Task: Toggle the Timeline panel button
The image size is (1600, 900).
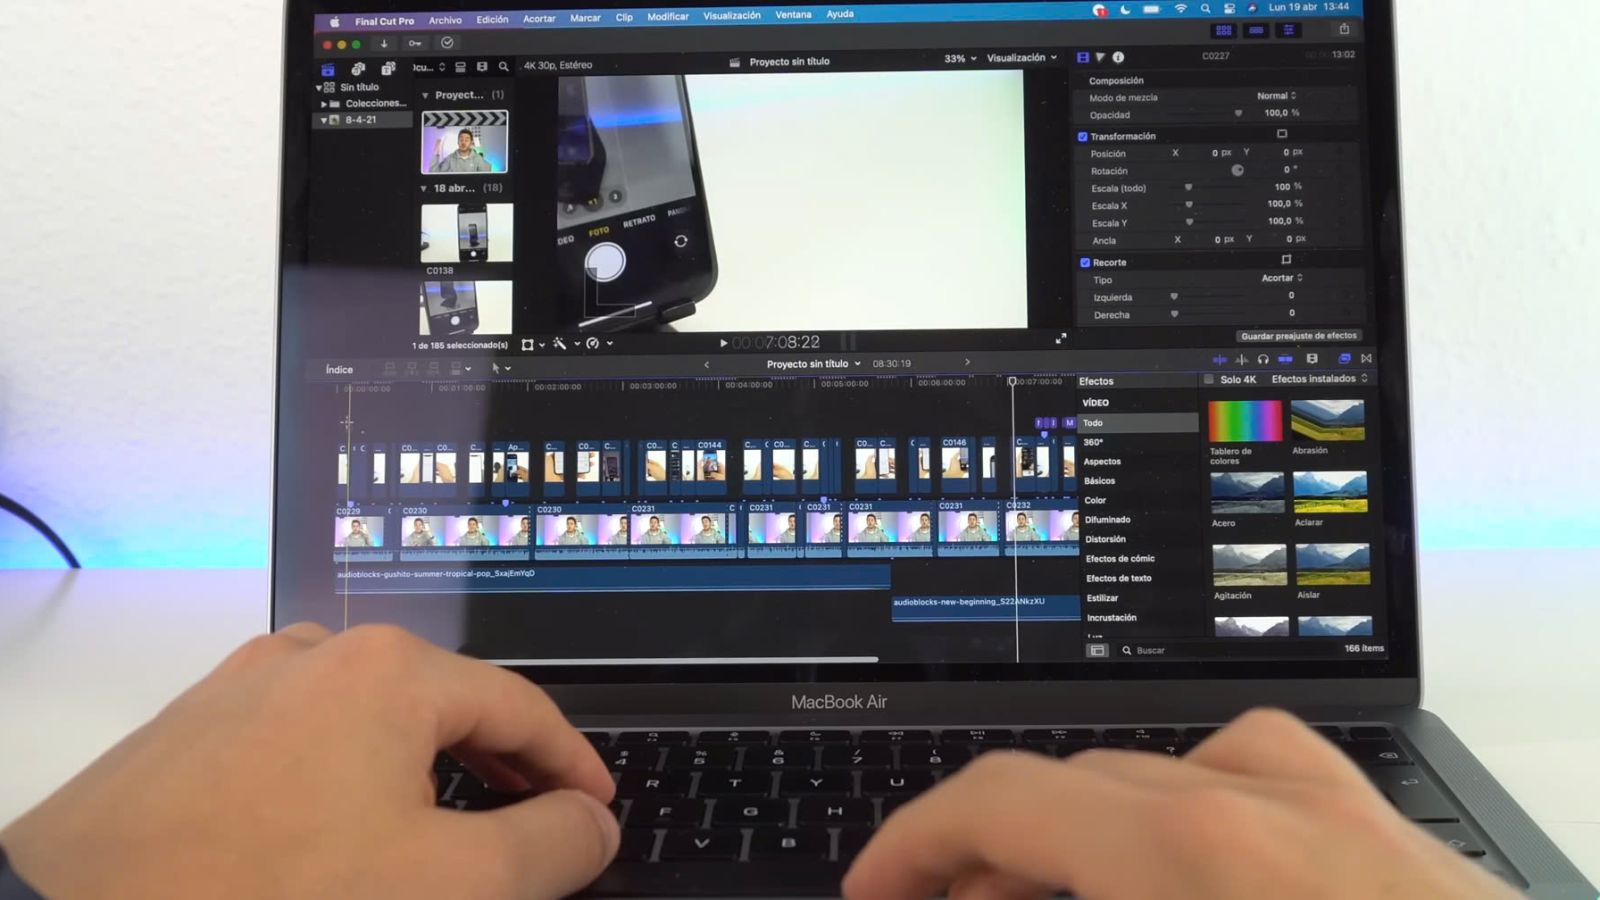Action: pyautogui.click(x=1256, y=31)
